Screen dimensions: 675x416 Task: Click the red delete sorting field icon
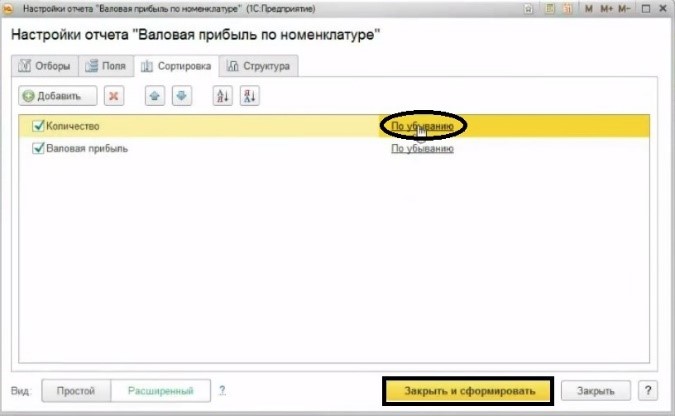click(114, 96)
